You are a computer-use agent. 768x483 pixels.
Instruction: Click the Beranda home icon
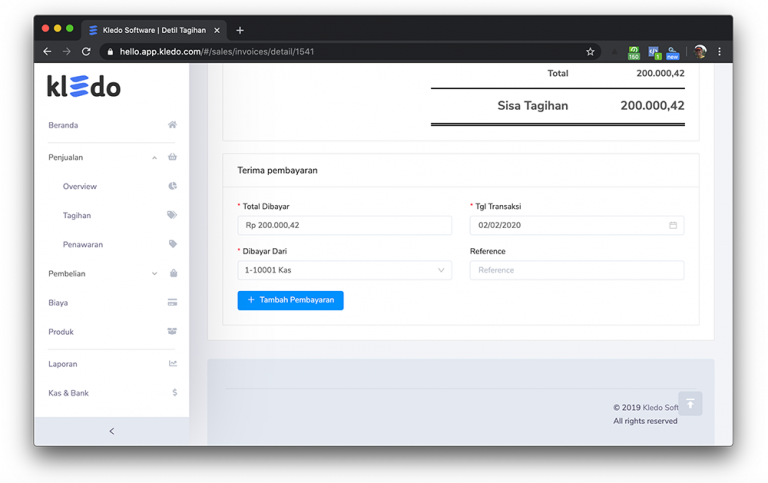tap(172, 124)
